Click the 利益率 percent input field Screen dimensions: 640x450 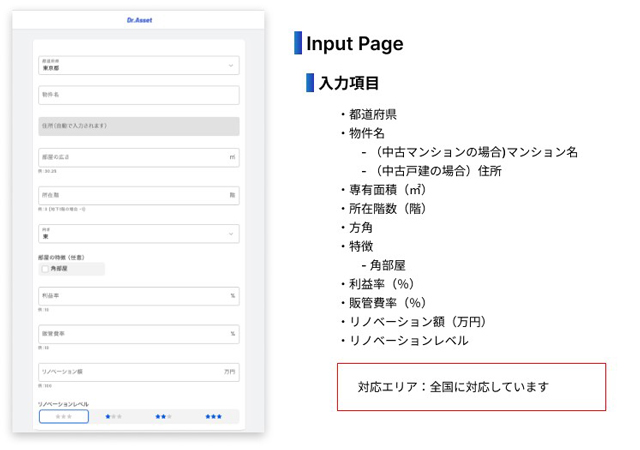click(139, 296)
